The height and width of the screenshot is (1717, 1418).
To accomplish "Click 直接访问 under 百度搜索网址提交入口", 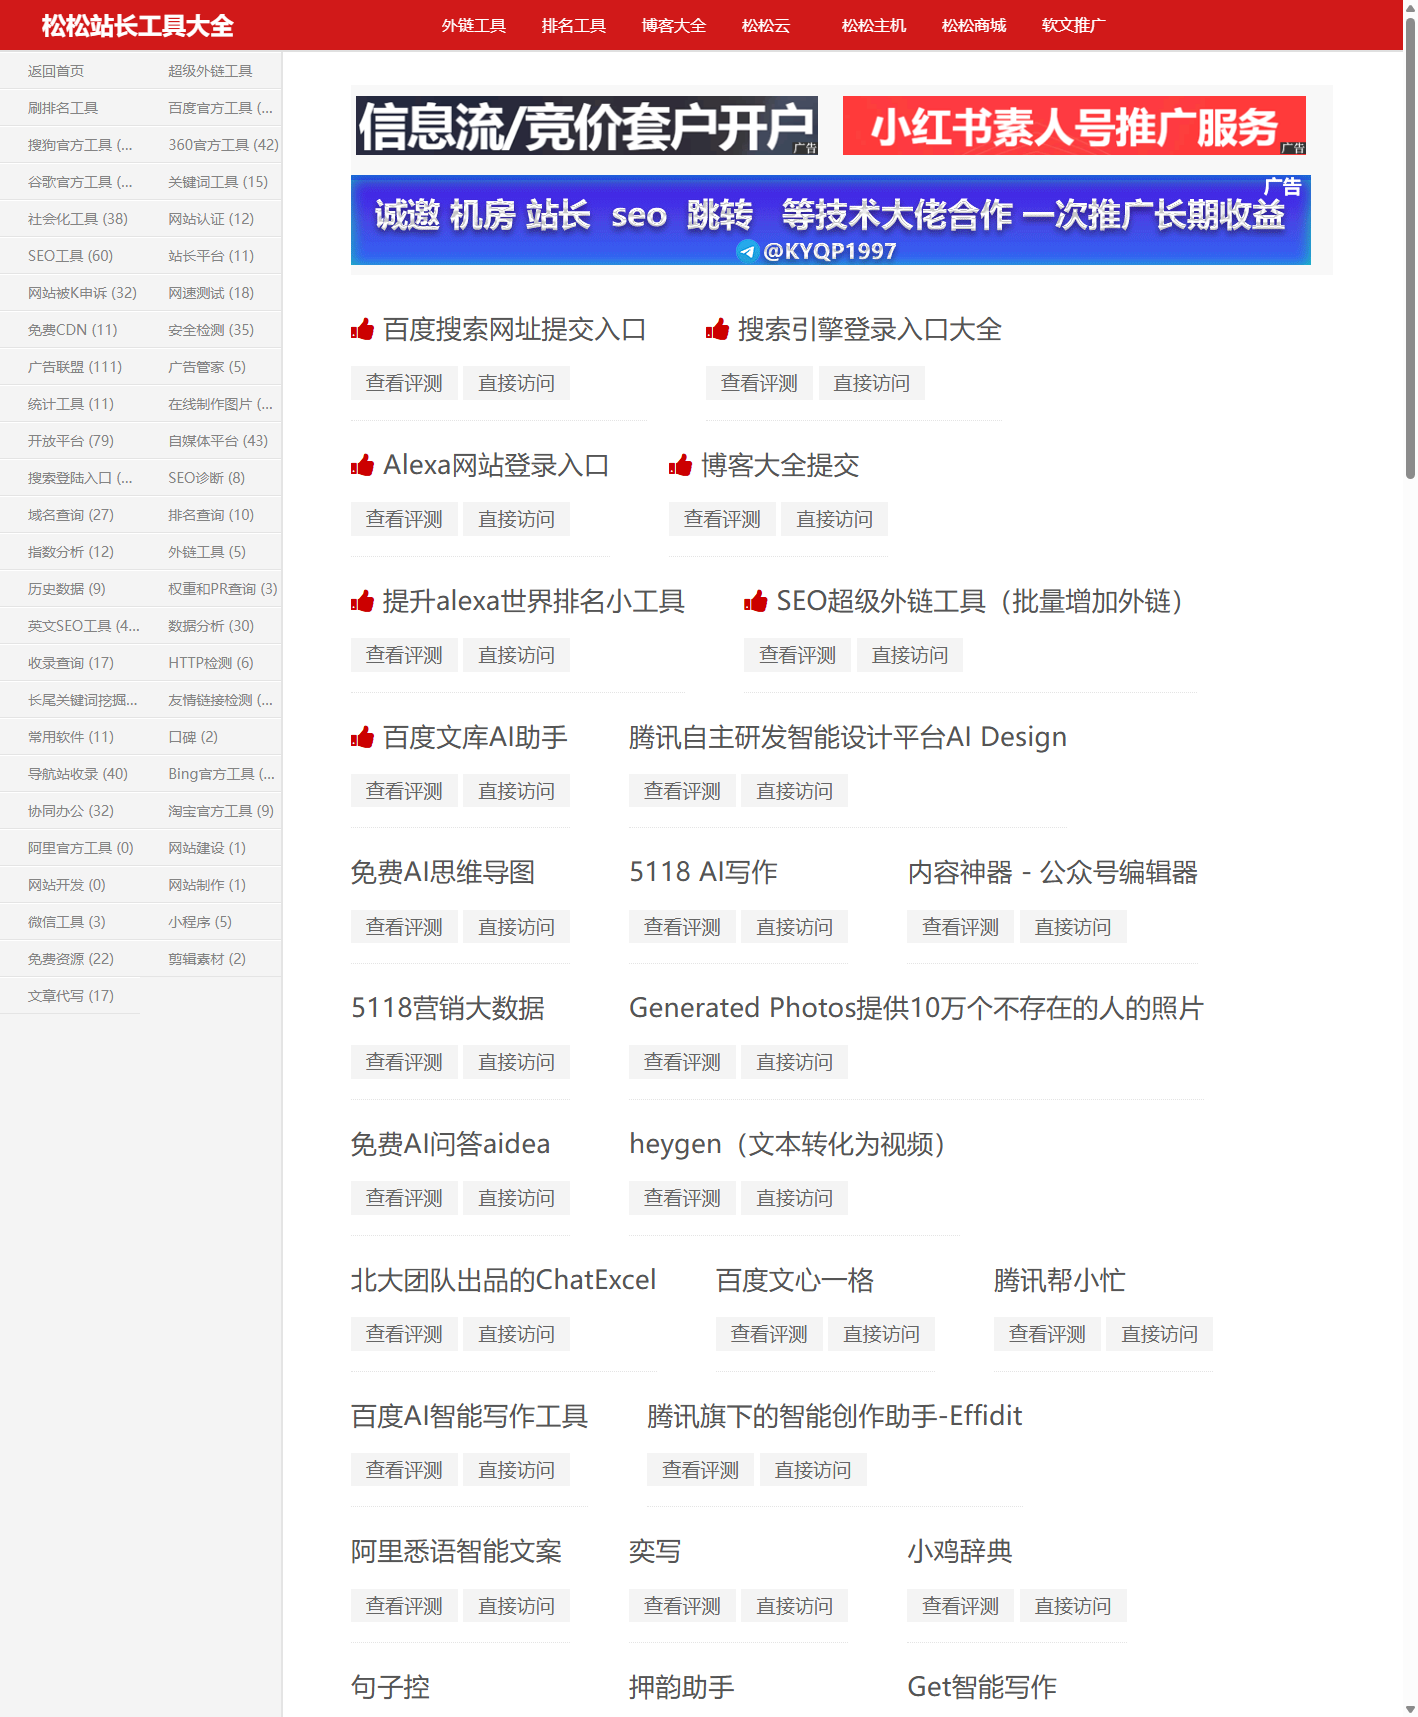I will pos(516,383).
